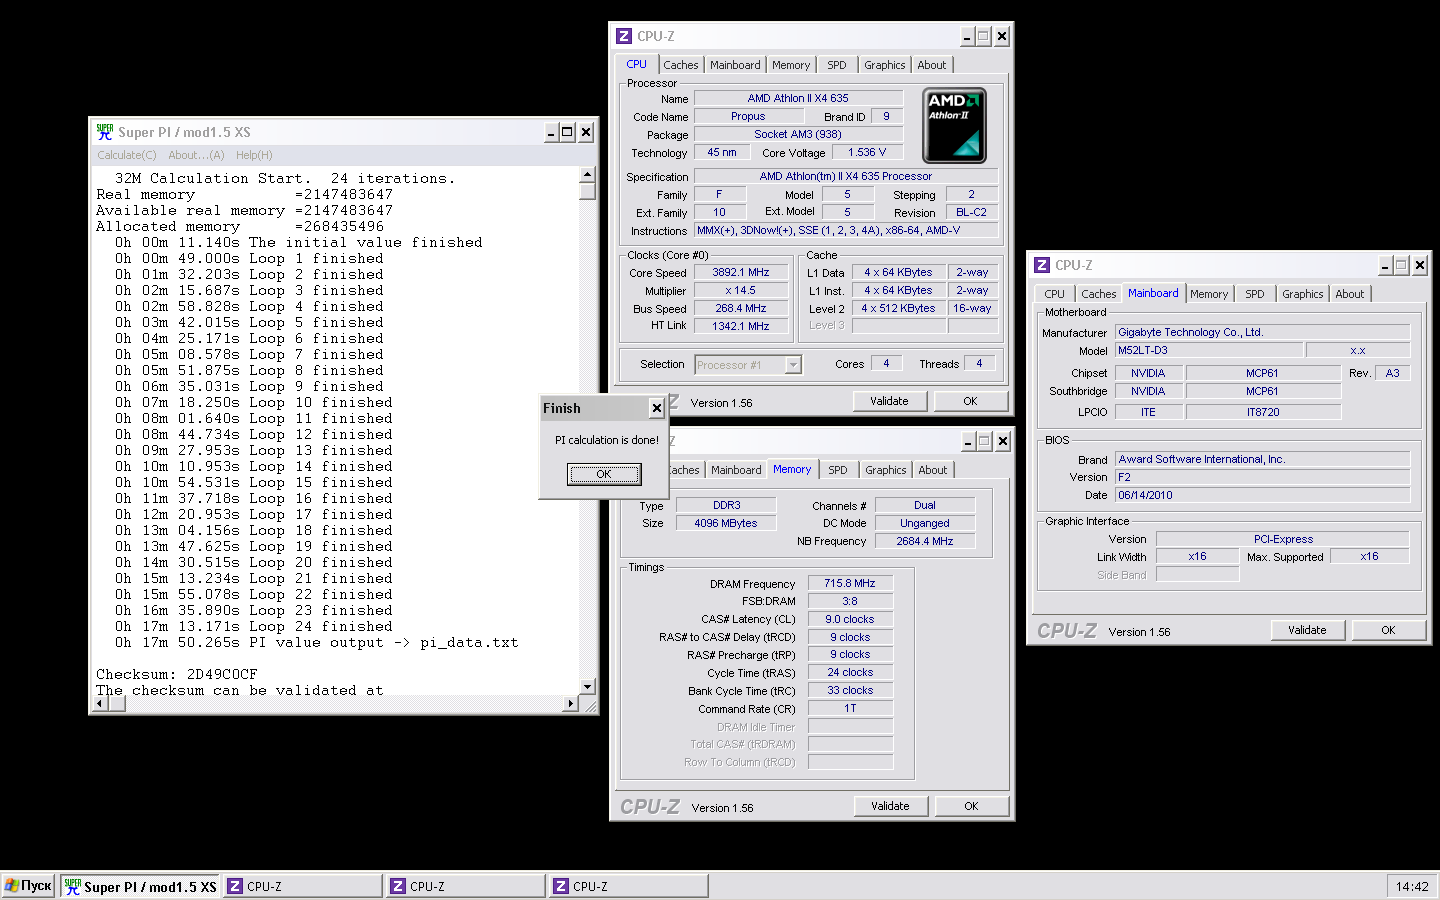Open the Help menu in Super PI
The image size is (1440, 900).
point(254,155)
